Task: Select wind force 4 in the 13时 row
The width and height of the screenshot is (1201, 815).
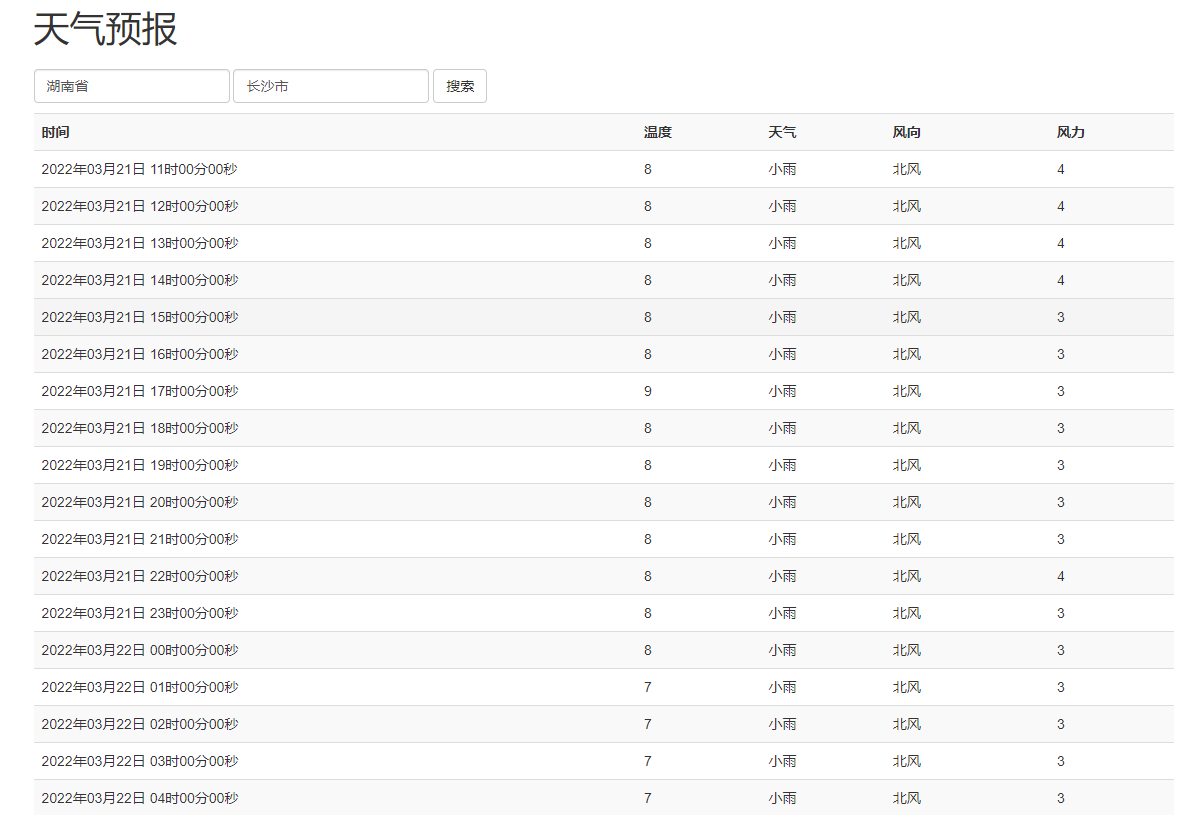Action: click(1061, 243)
